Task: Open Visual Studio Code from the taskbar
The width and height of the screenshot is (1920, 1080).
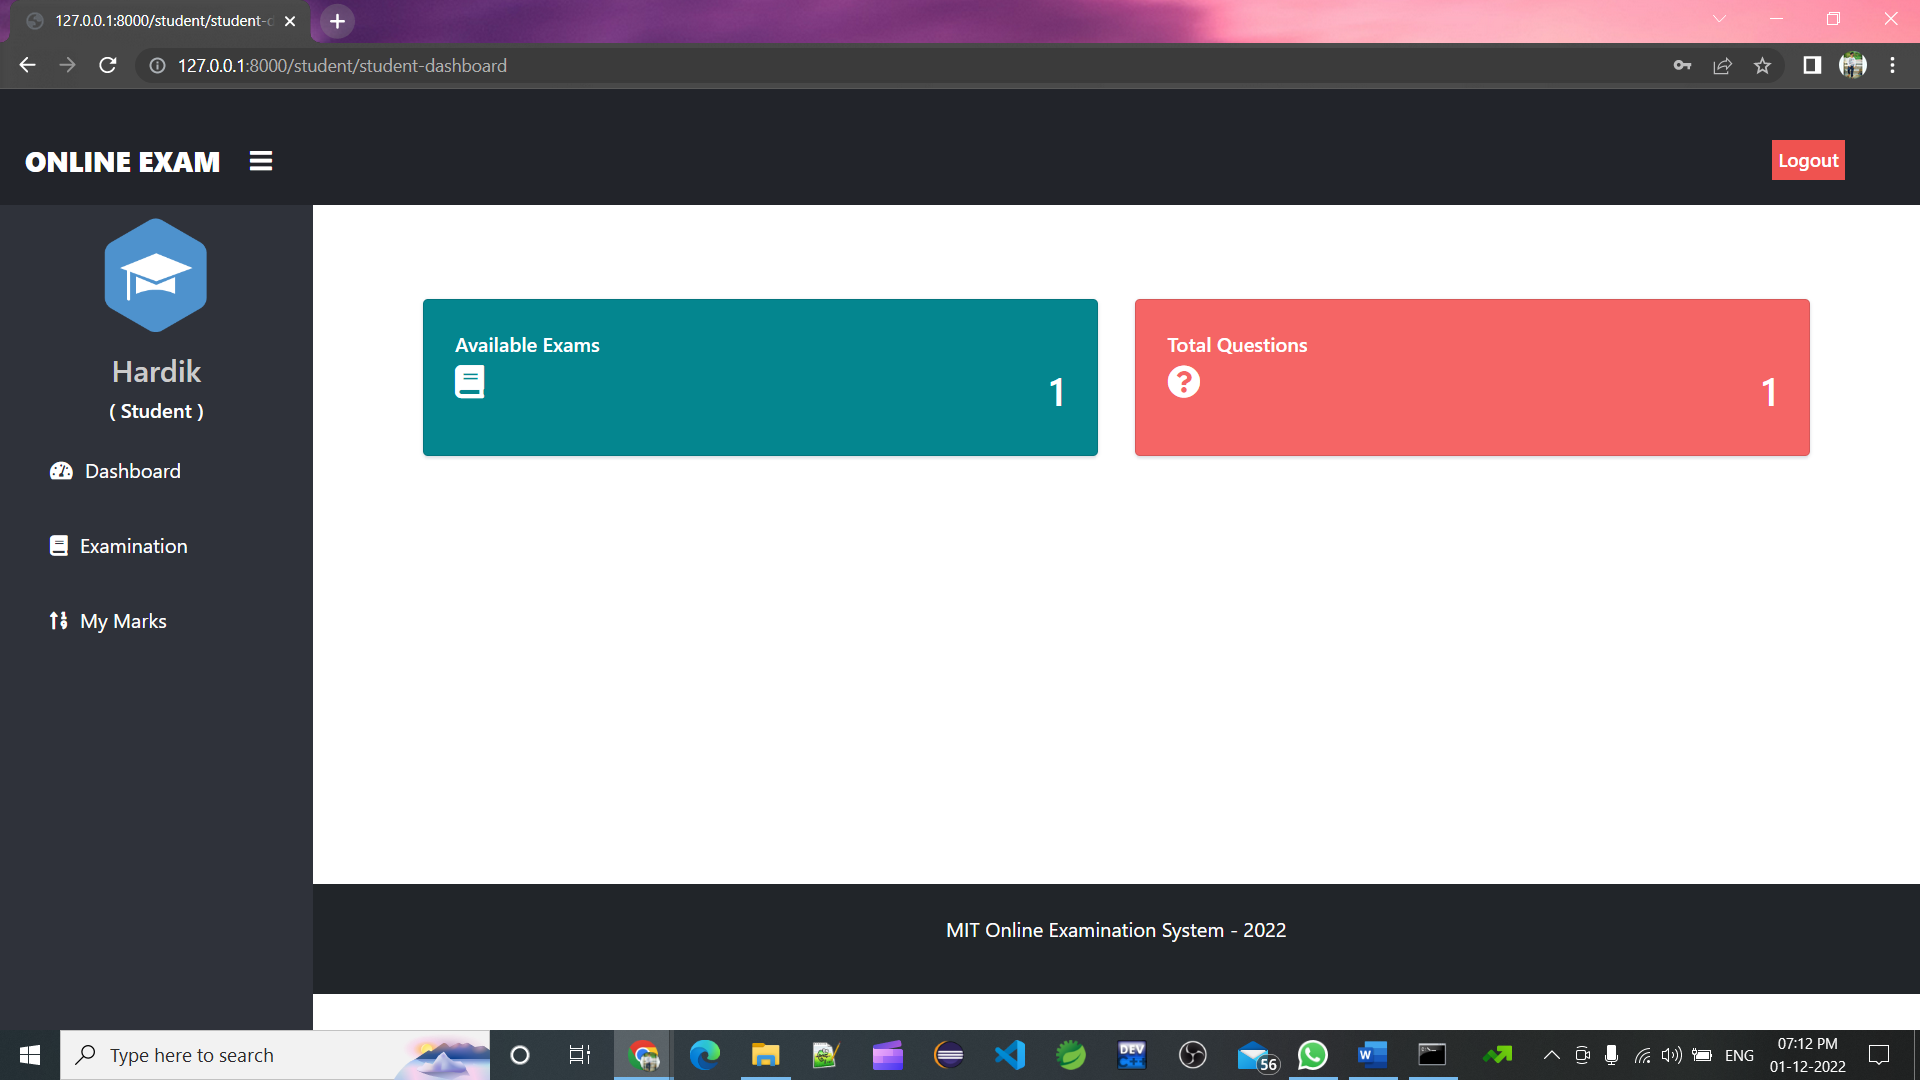Action: [x=1010, y=1055]
